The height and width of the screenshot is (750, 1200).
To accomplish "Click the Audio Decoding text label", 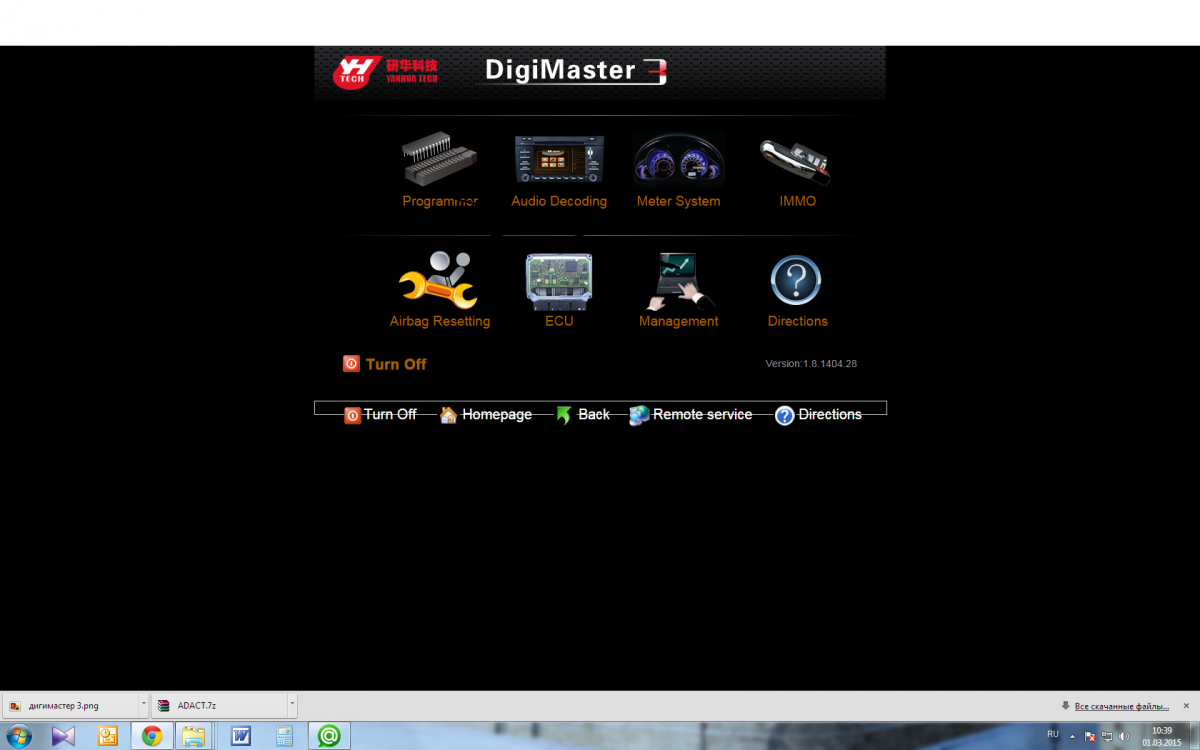I will (x=559, y=201).
